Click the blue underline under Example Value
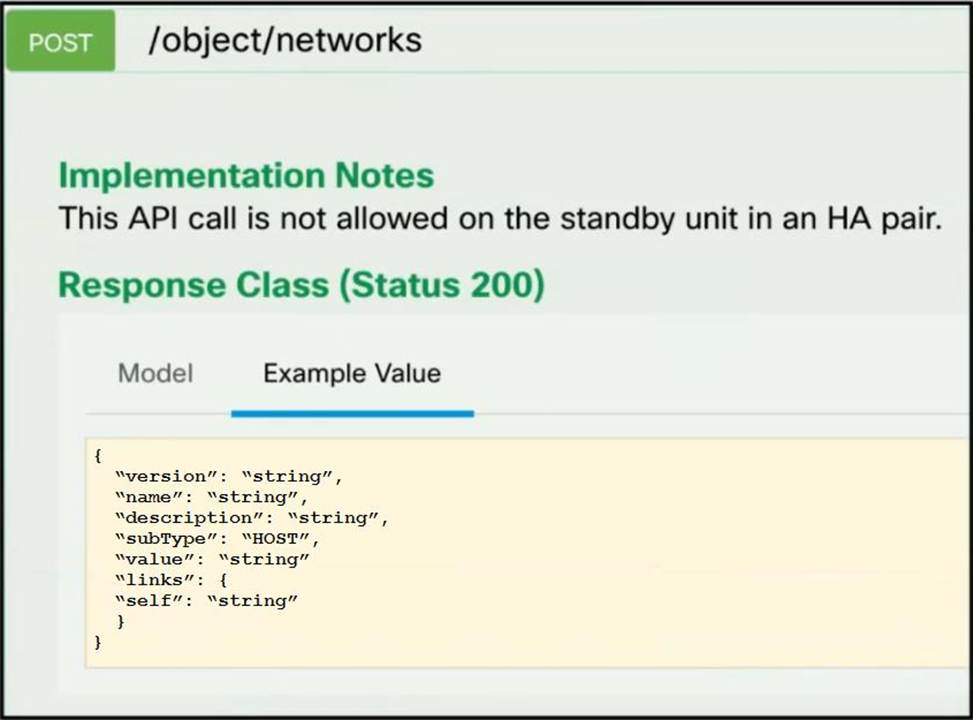This screenshot has width=973, height=720. pyautogui.click(x=352, y=412)
